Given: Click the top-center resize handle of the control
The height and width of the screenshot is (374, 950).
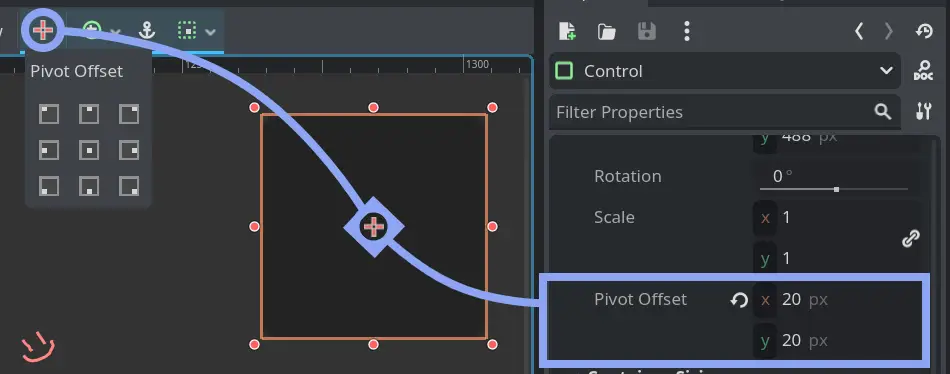Looking at the screenshot, I should 374,107.
